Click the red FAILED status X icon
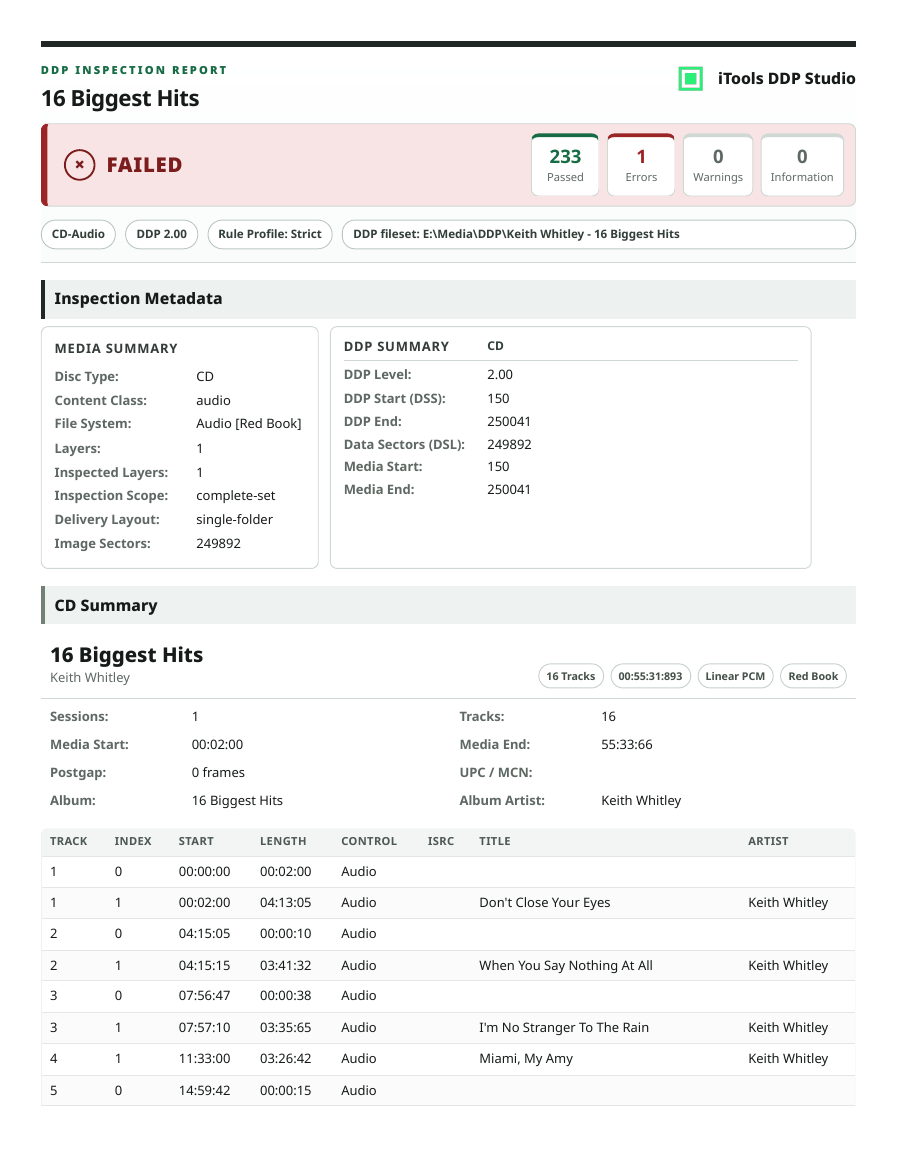The image size is (900, 1165). click(80, 165)
